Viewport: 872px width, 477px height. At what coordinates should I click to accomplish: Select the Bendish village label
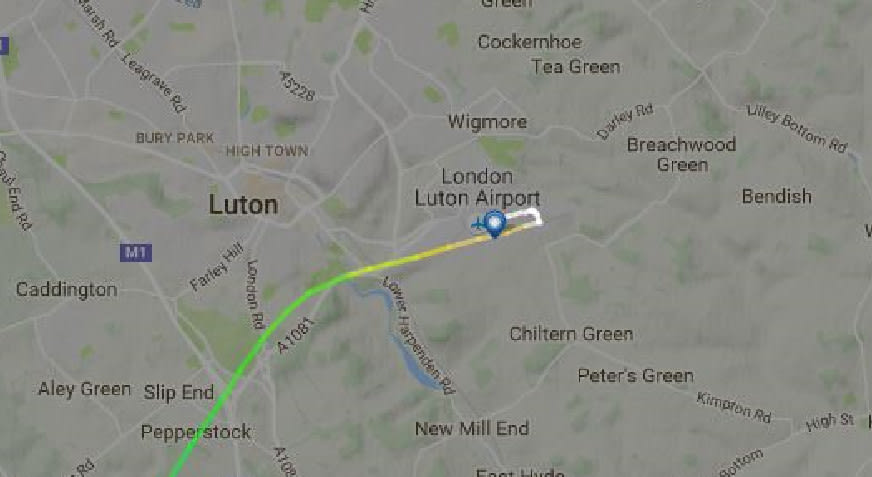point(776,196)
